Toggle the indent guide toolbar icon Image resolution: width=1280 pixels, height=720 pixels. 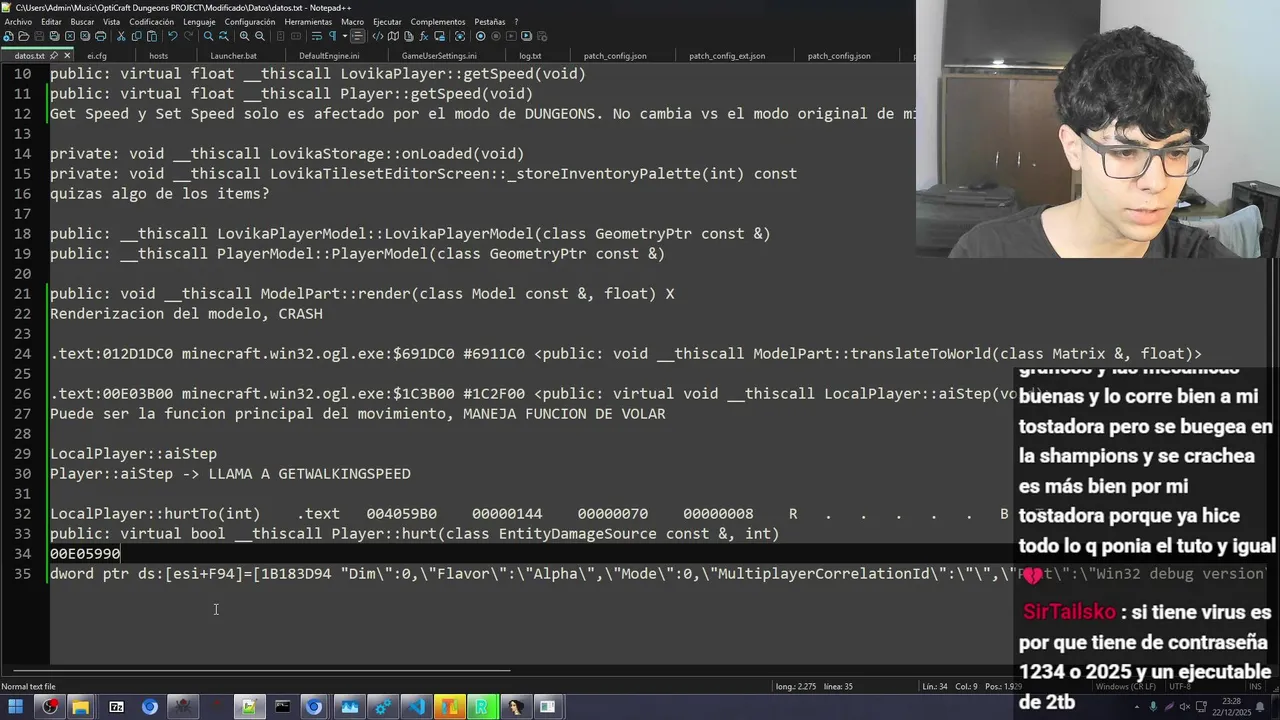pos(358,36)
